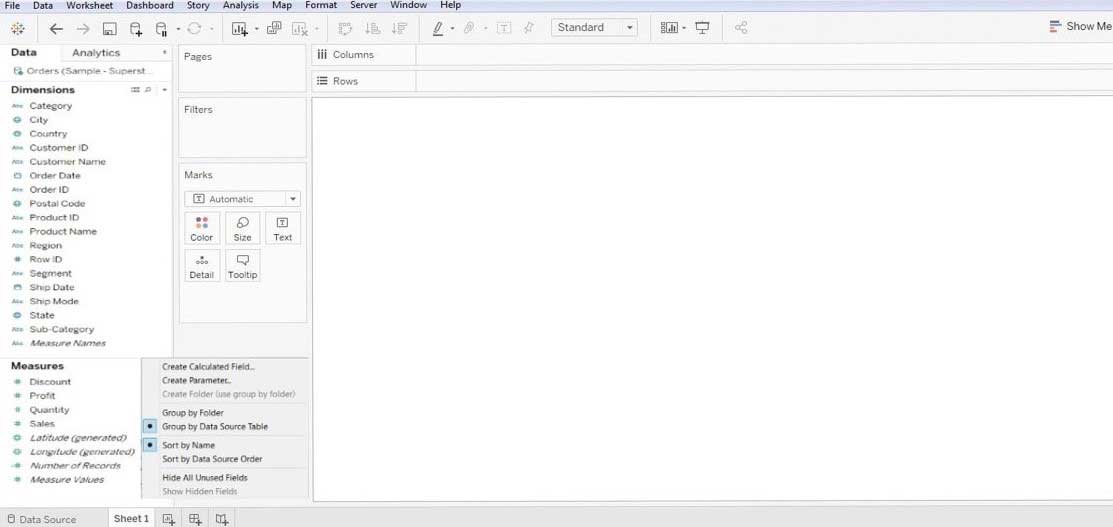Click the Tableau start page logo icon

18,28
